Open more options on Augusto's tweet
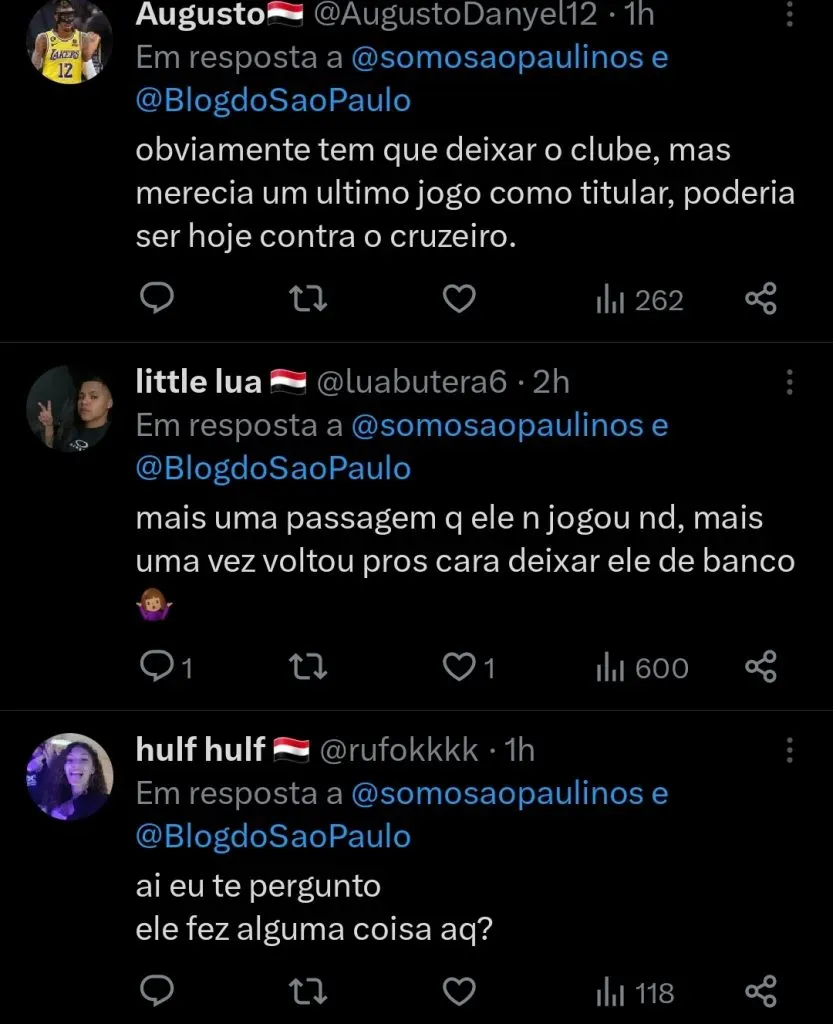The height and width of the screenshot is (1024, 833). (x=789, y=15)
